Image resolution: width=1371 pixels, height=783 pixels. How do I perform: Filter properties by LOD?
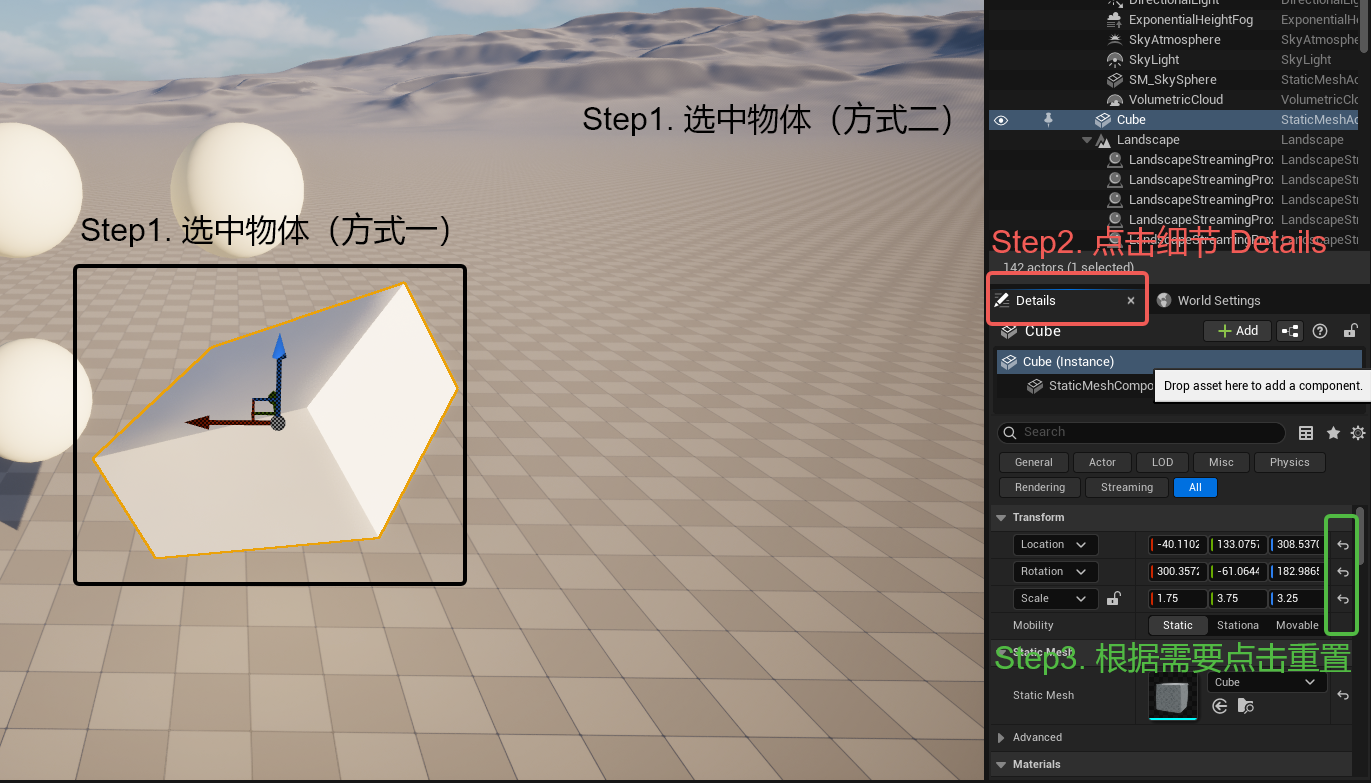[x=1162, y=462]
